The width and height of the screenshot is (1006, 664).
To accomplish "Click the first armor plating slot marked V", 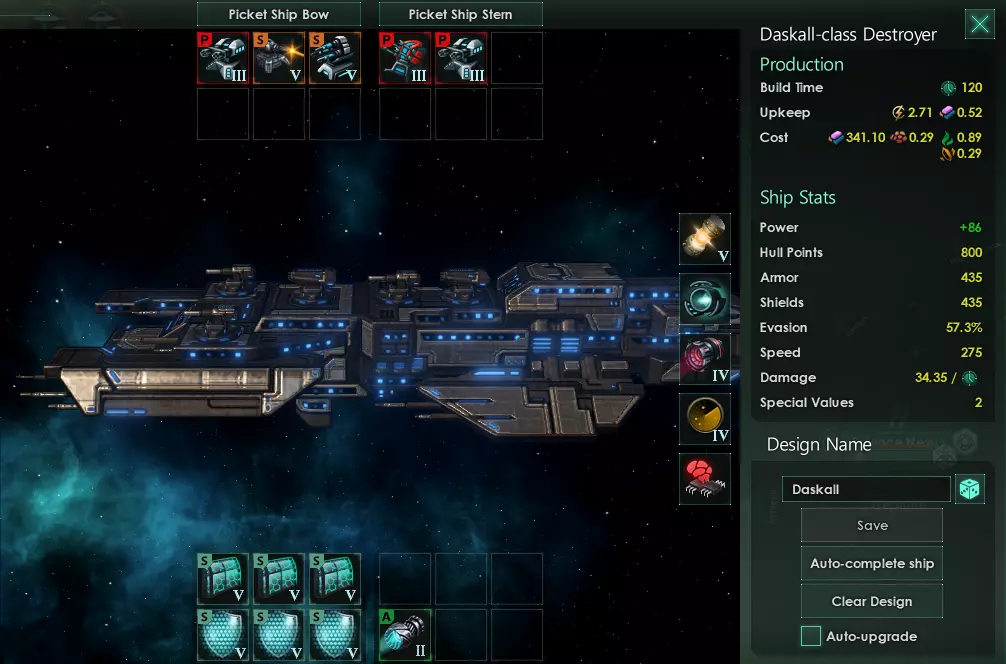I will 223,579.
